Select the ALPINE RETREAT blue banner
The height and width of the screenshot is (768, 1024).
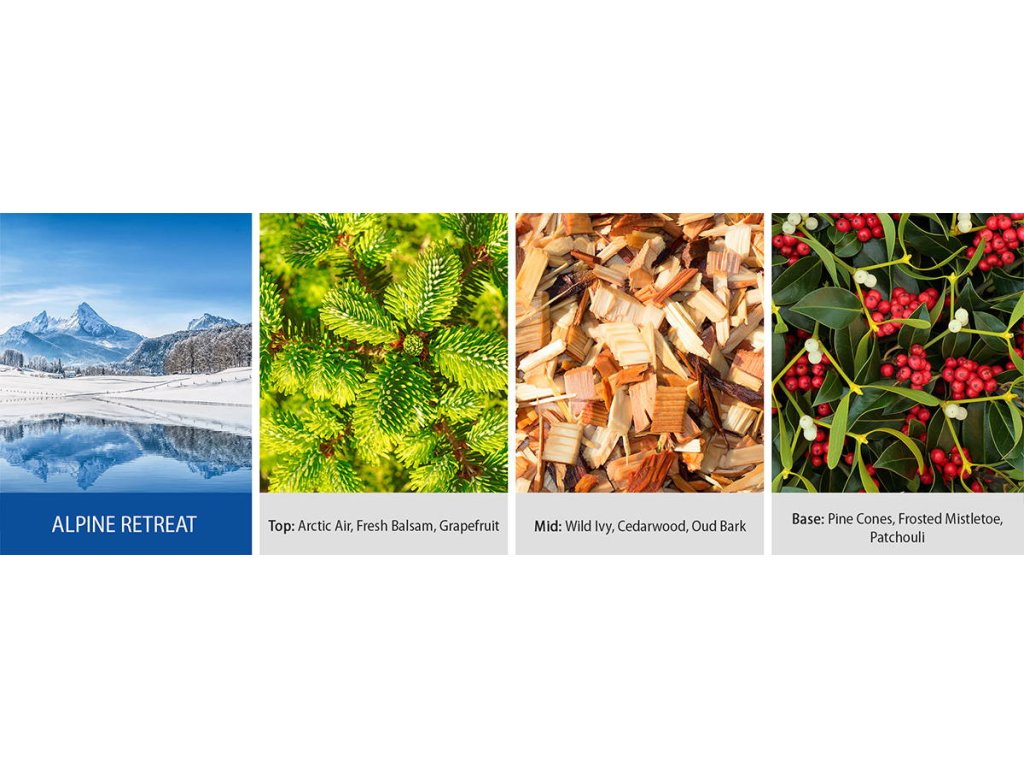tap(125, 524)
